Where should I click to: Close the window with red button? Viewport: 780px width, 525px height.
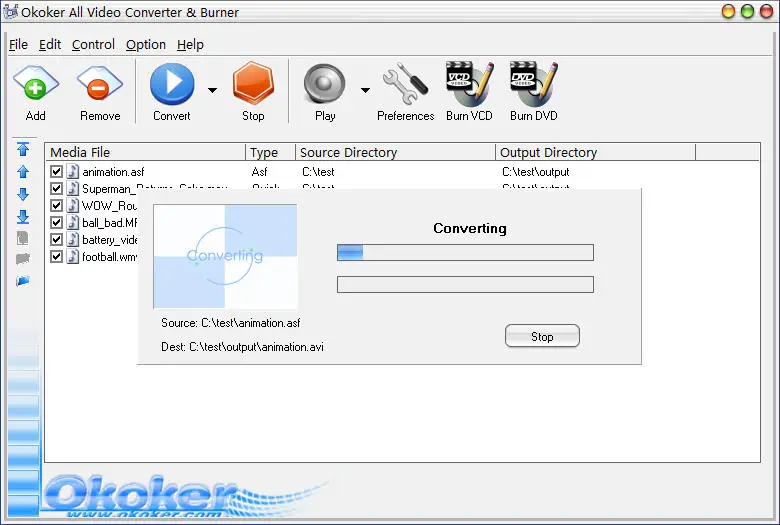coord(767,11)
